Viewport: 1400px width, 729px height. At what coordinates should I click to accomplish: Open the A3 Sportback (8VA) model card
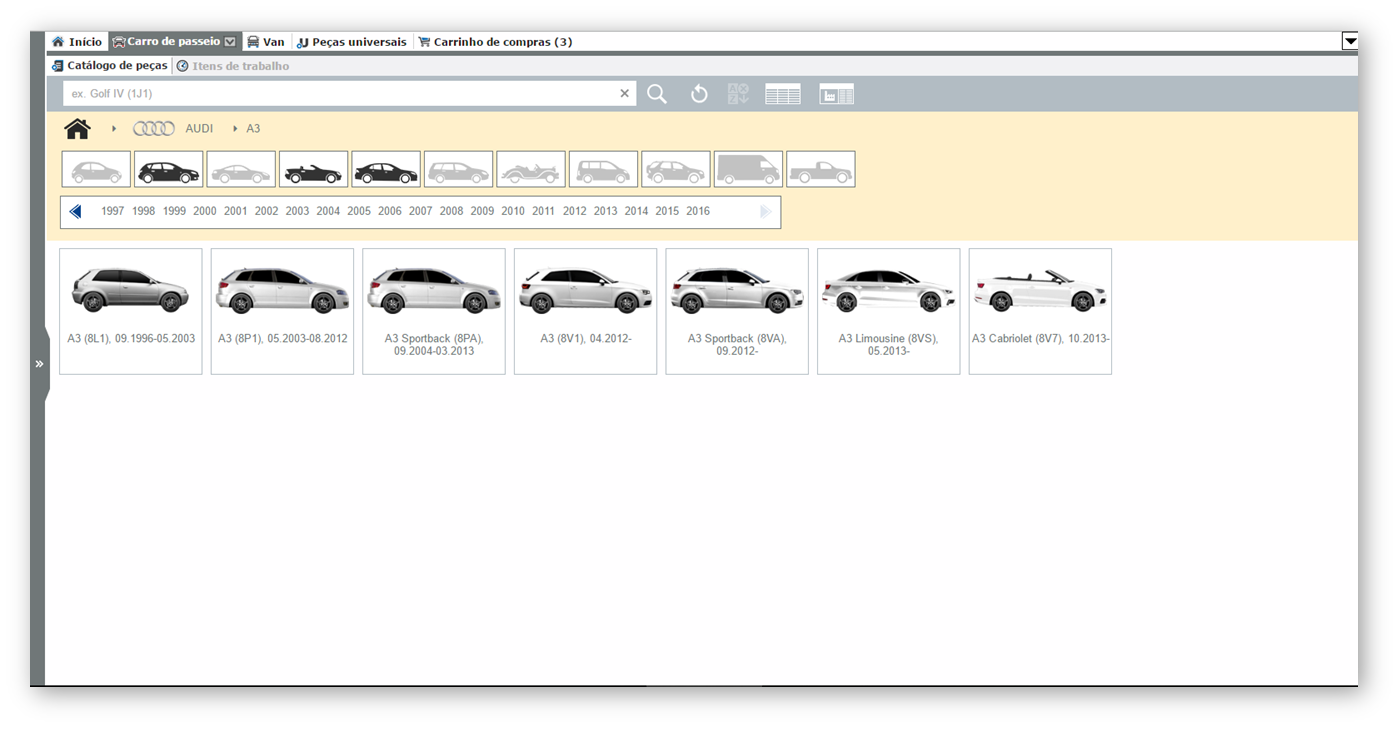(x=737, y=312)
